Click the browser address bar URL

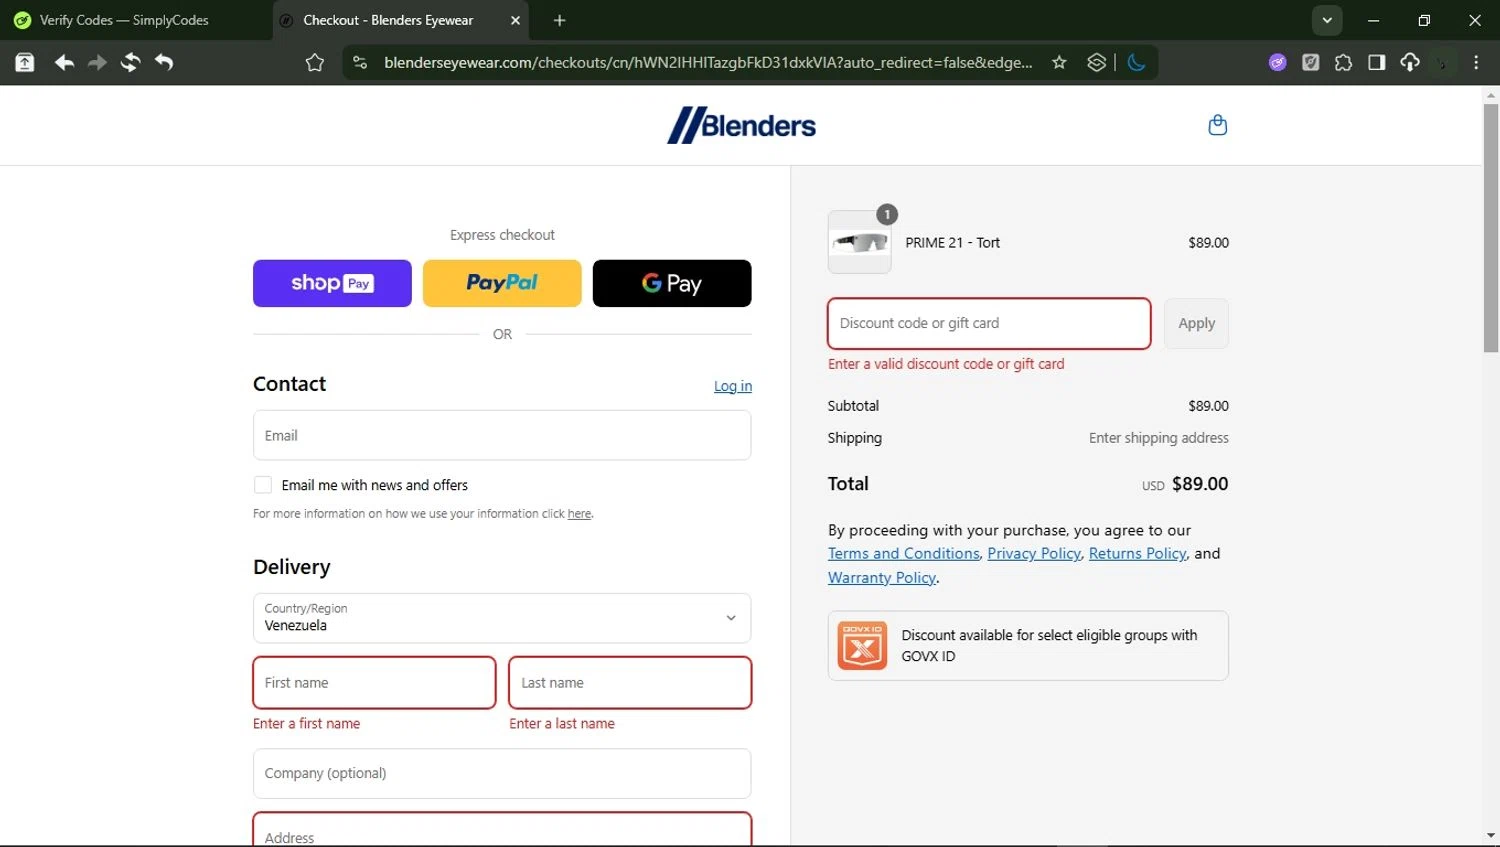[x=708, y=62]
